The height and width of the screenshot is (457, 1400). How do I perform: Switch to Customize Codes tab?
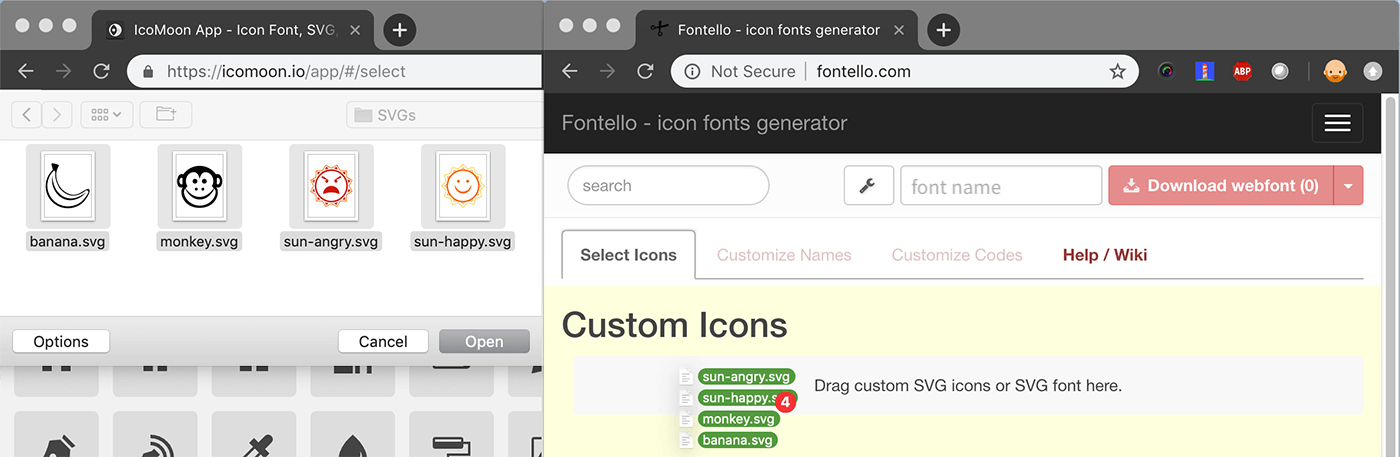(x=957, y=255)
